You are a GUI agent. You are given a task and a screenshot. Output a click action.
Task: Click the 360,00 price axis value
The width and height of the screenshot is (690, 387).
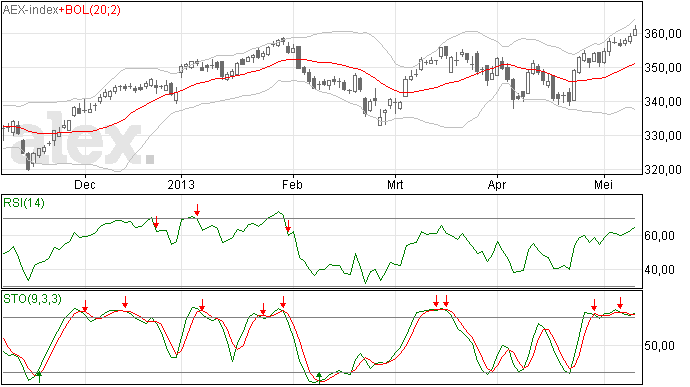(663, 34)
